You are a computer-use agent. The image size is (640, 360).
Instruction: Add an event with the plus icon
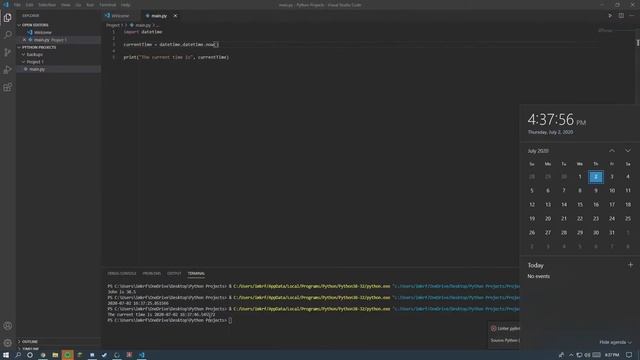pyautogui.click(x=630, y=265)
